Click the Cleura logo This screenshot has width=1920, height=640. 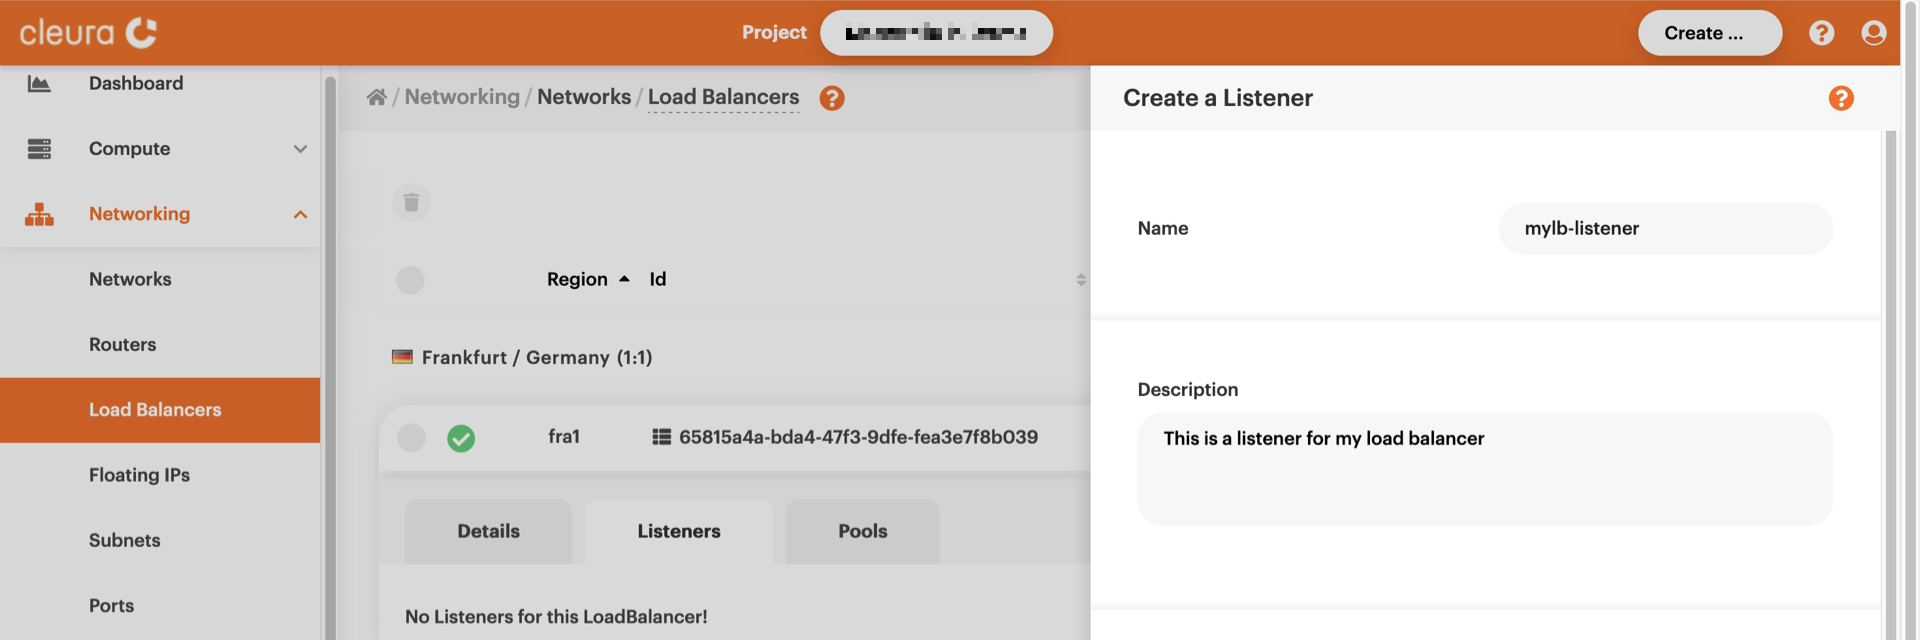click(88, 33)
